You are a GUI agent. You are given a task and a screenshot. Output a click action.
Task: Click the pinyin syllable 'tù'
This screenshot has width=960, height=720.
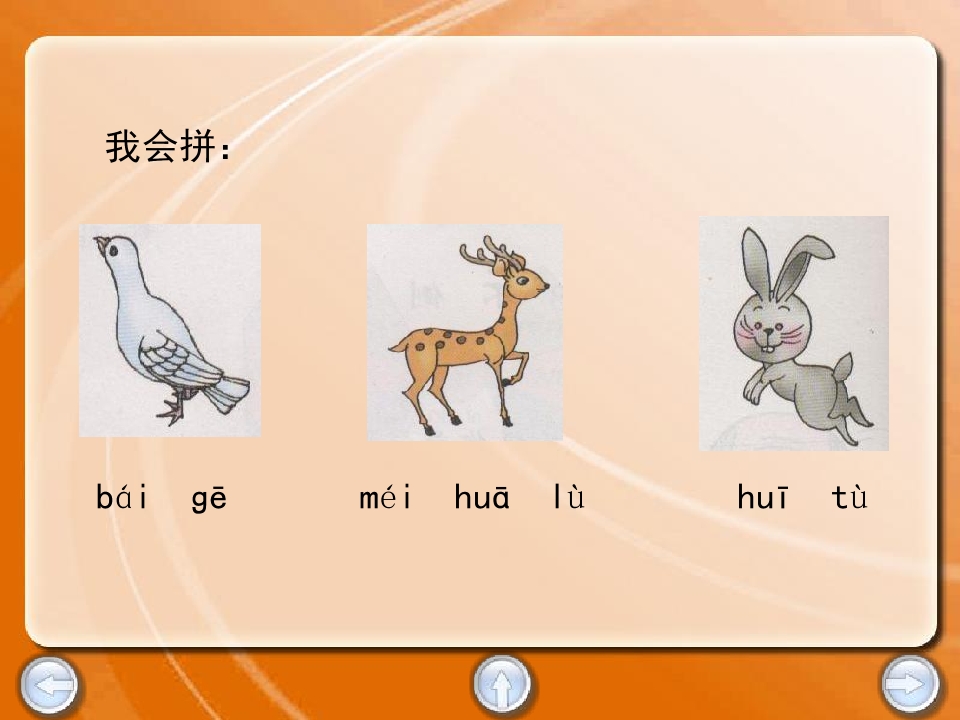[x=849, y=497]
